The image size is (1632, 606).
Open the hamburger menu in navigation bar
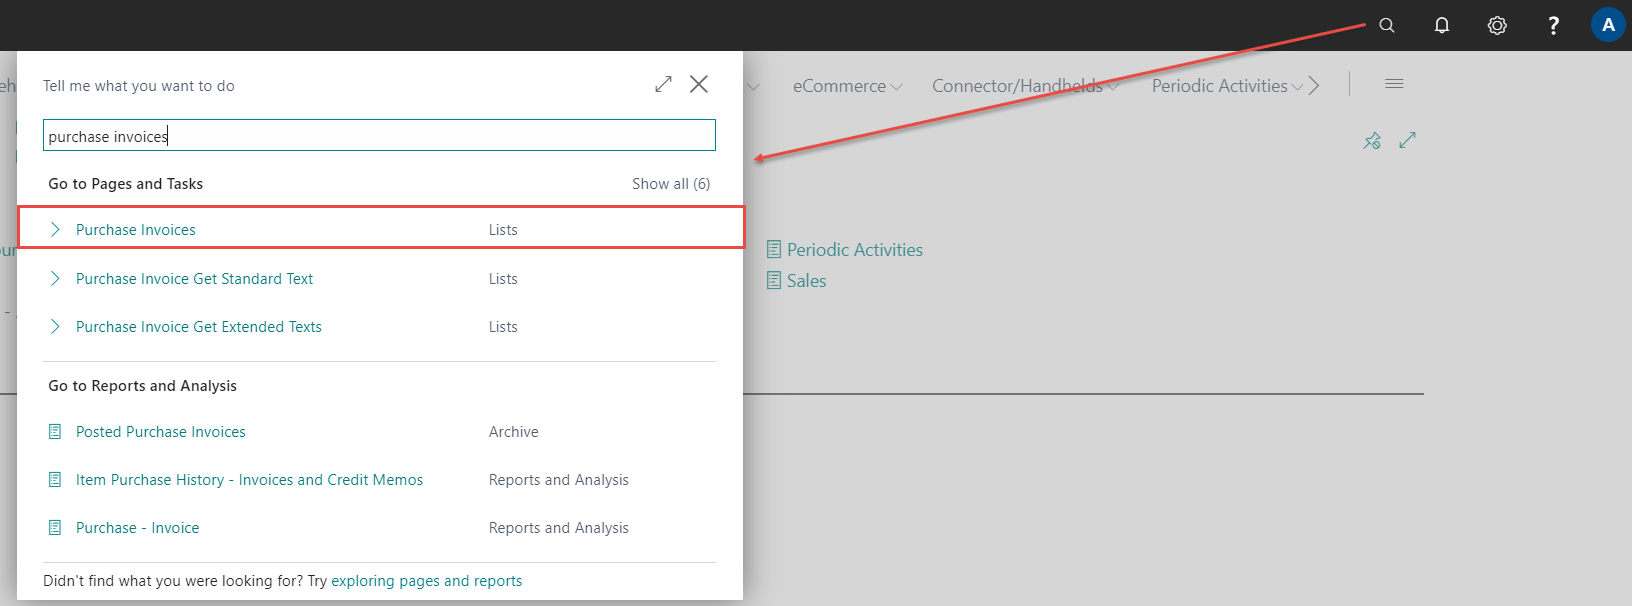pyautogui.click(x=1394, y=84)
